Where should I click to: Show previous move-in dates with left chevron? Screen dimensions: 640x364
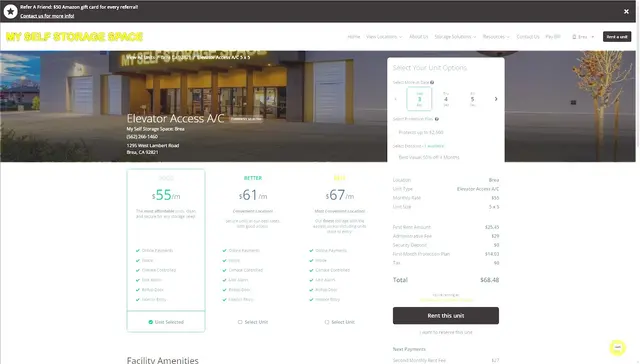coord(396,99)
